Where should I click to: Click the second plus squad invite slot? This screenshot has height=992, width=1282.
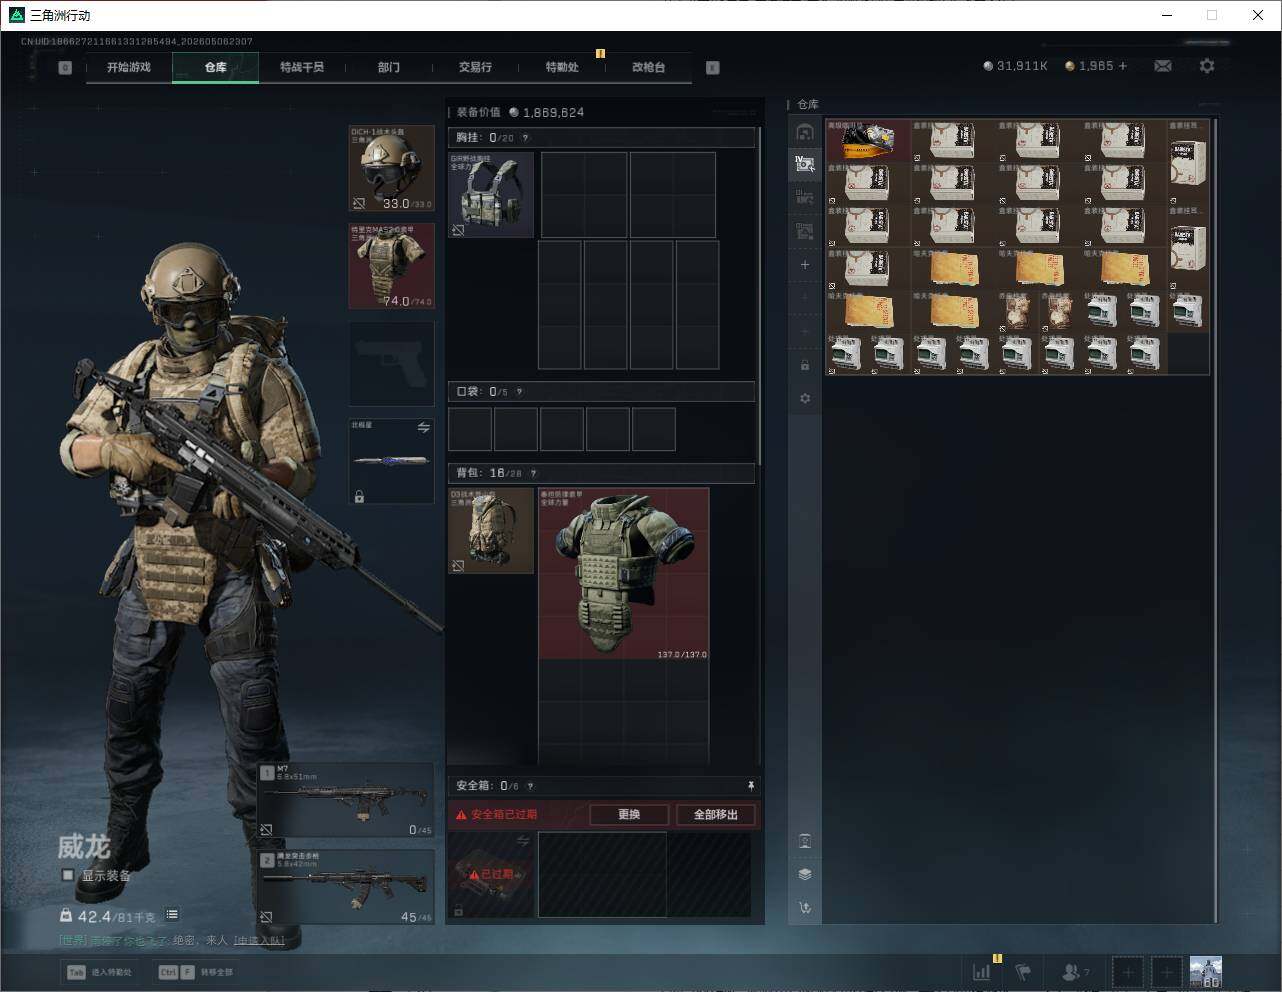coord(1166,971)
